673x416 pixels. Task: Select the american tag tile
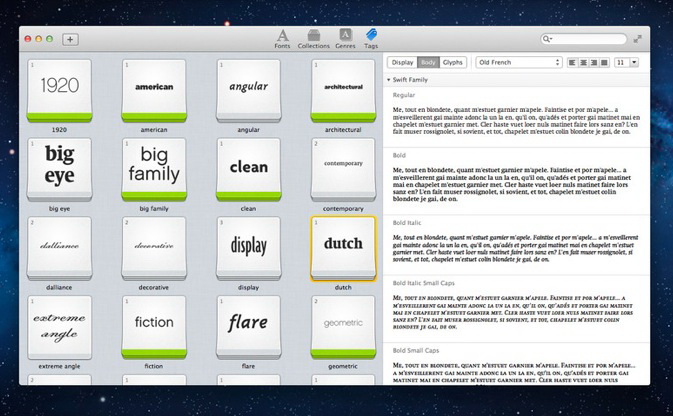(154, 91)
